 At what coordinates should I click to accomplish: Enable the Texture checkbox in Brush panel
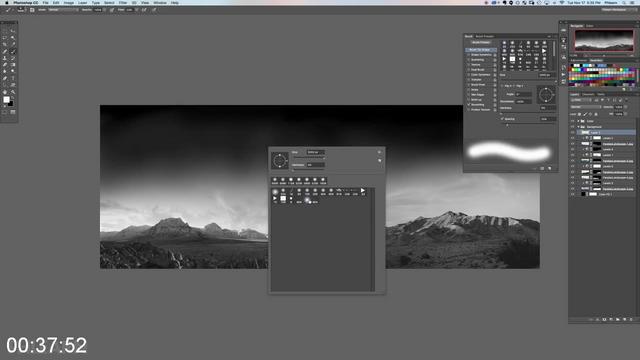click(468, 65)
